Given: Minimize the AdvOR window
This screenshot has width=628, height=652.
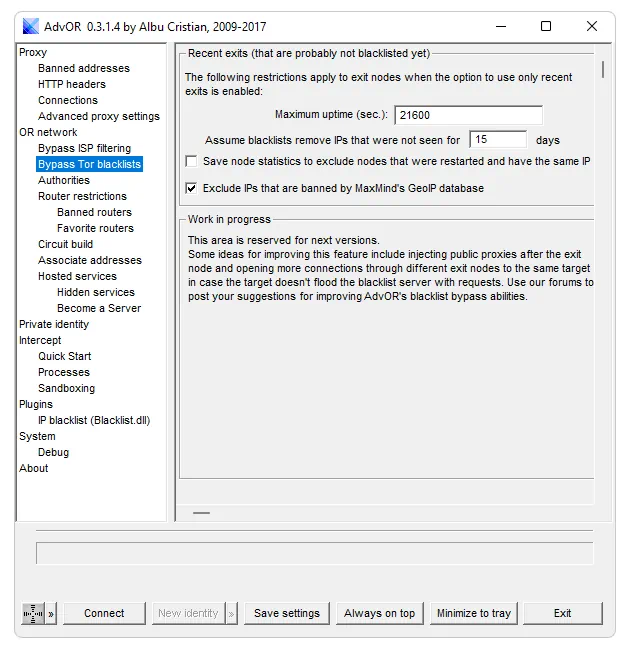Looking at the screenshot, I should (501, 26).
